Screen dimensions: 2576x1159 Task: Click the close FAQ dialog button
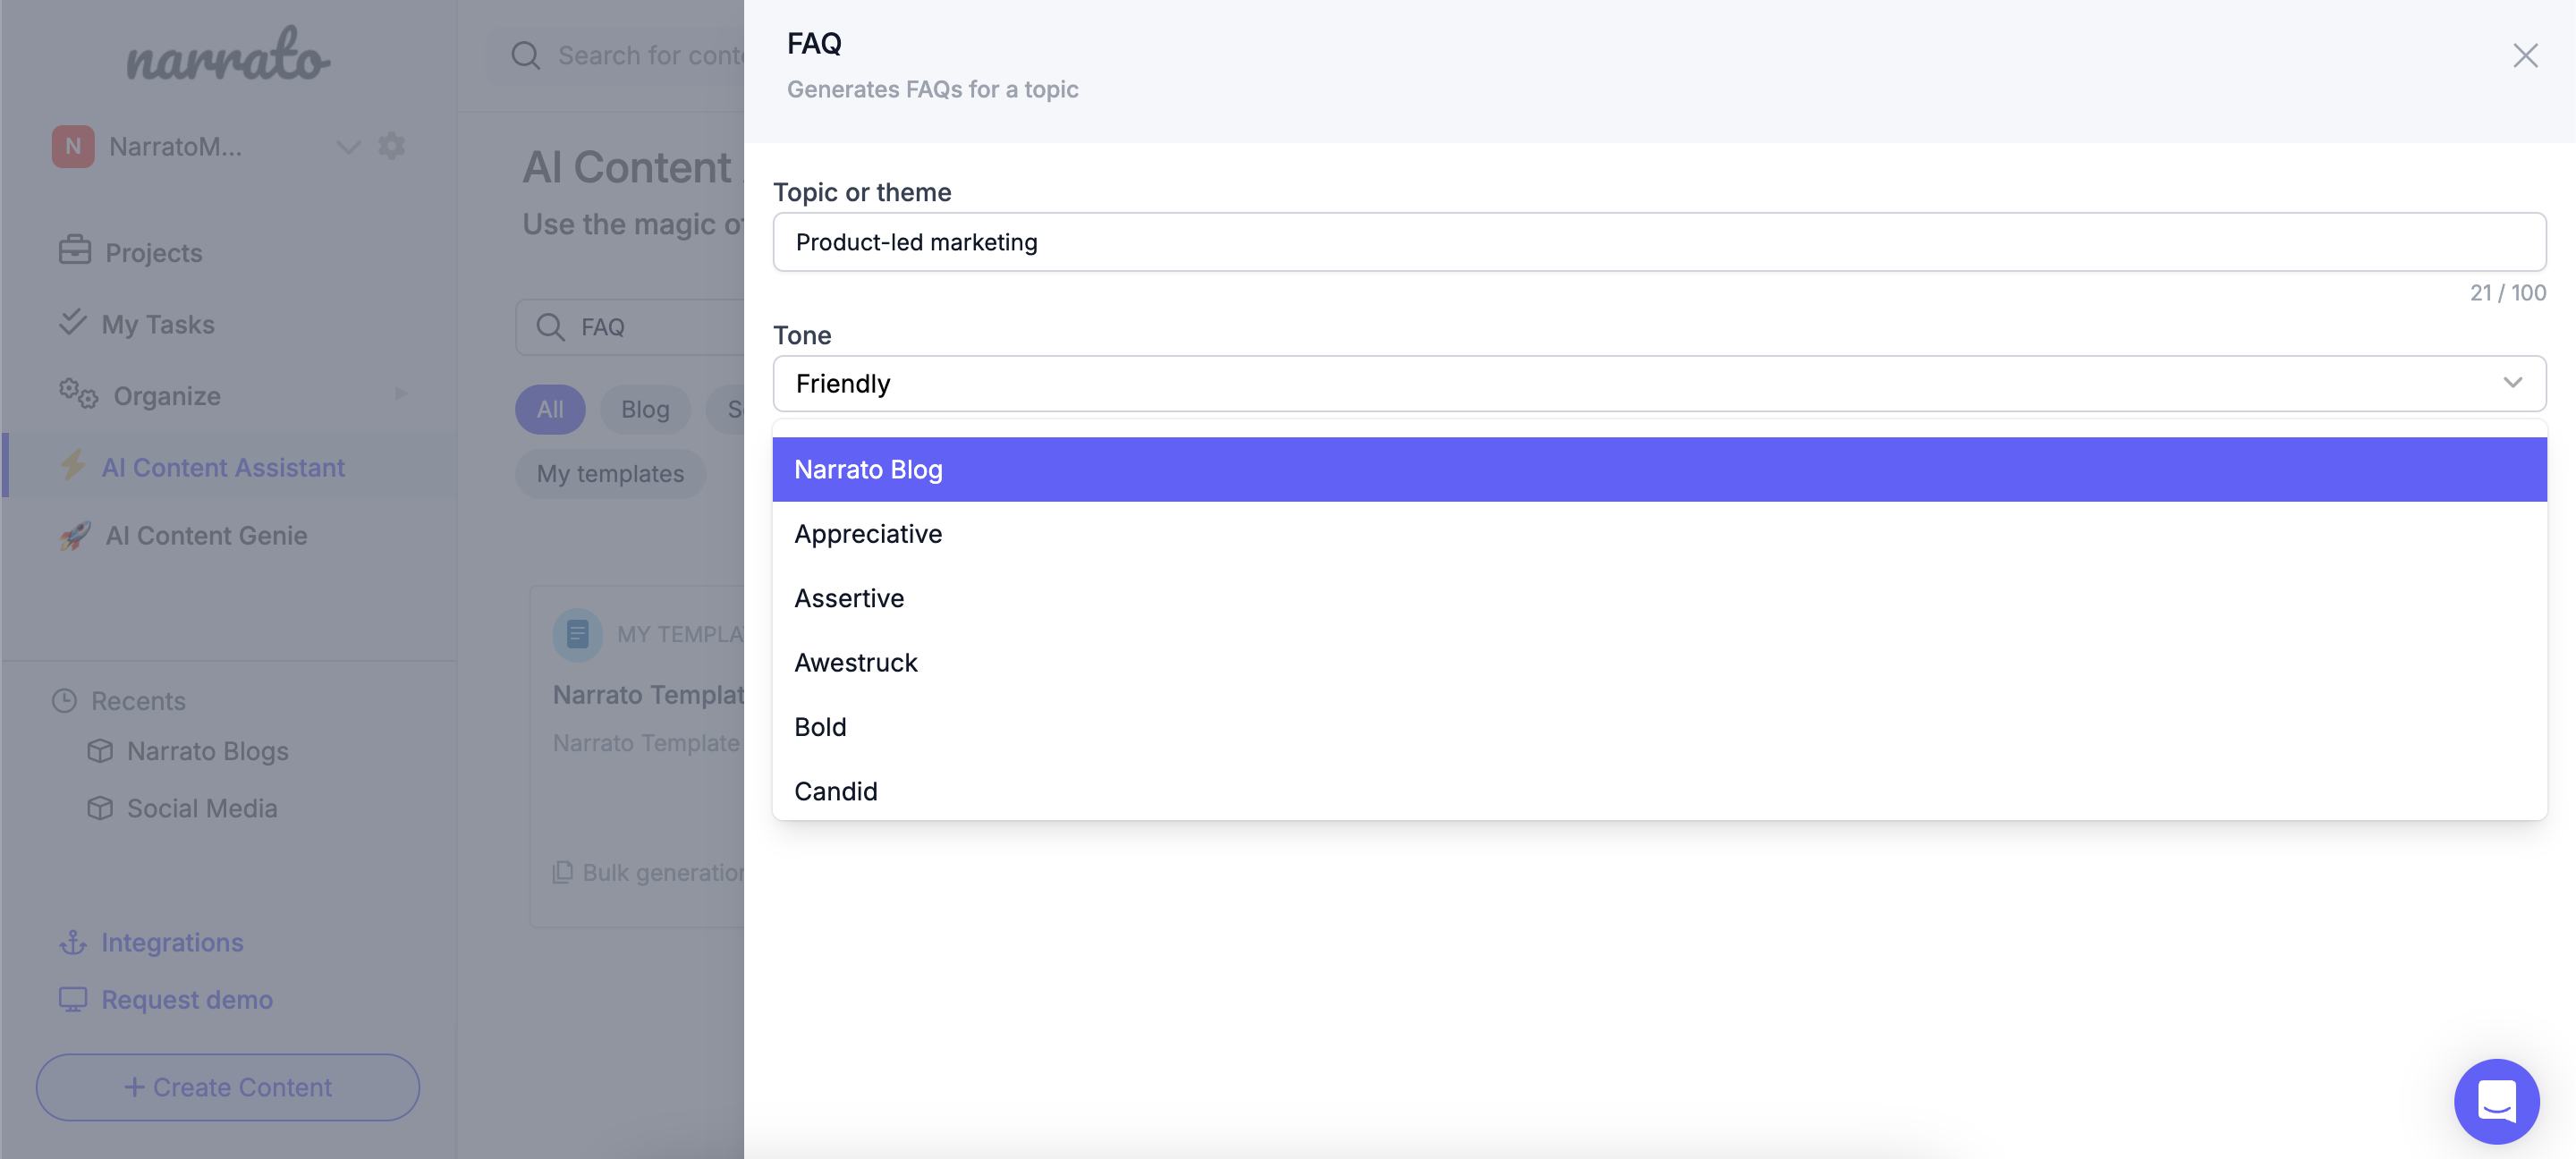tap(2523, 55)
